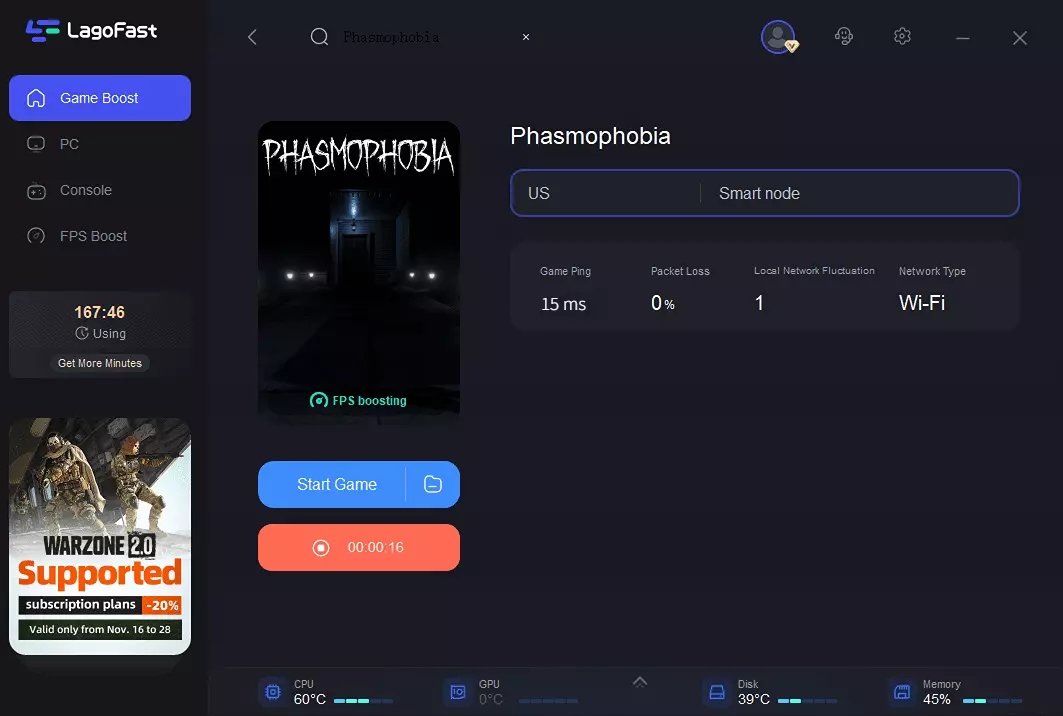This screenshot has height=716, width=1063.
Task: Click the CPU chip icon
Action: point(273,692)
